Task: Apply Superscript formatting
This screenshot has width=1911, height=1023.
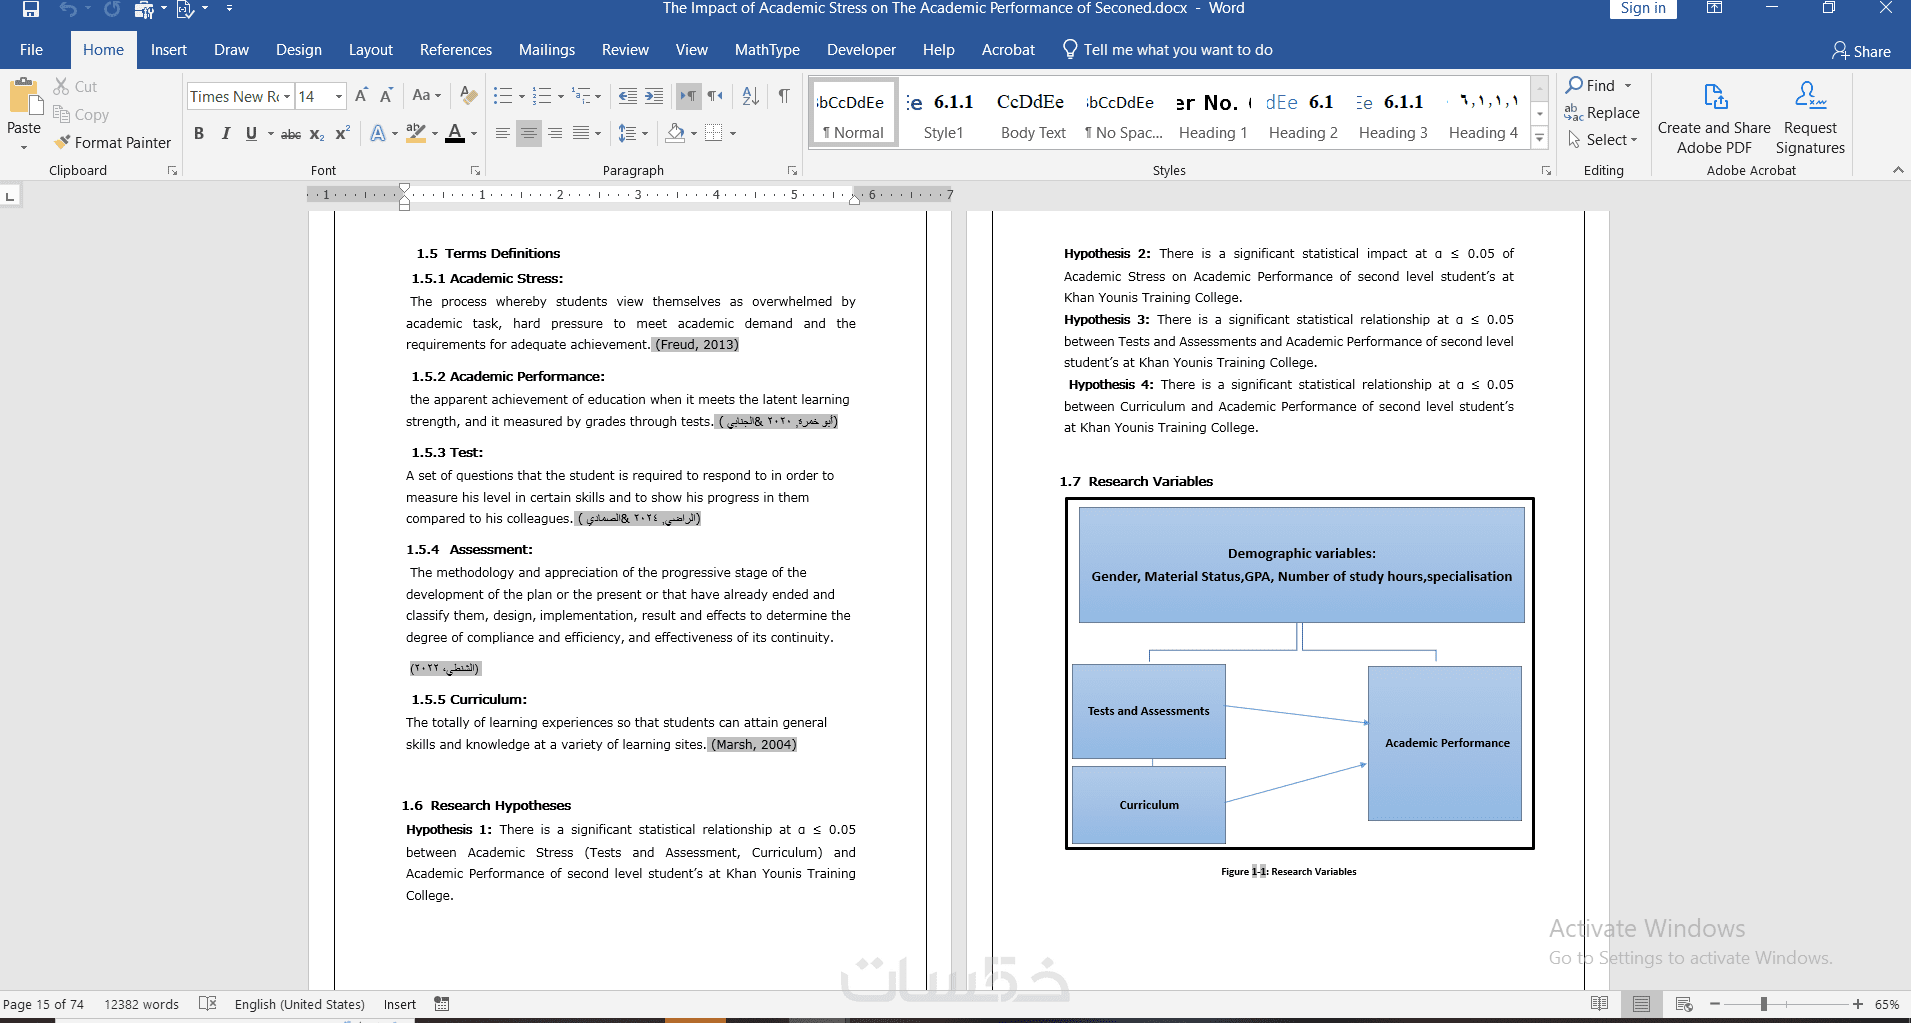Action: point(342,134)
